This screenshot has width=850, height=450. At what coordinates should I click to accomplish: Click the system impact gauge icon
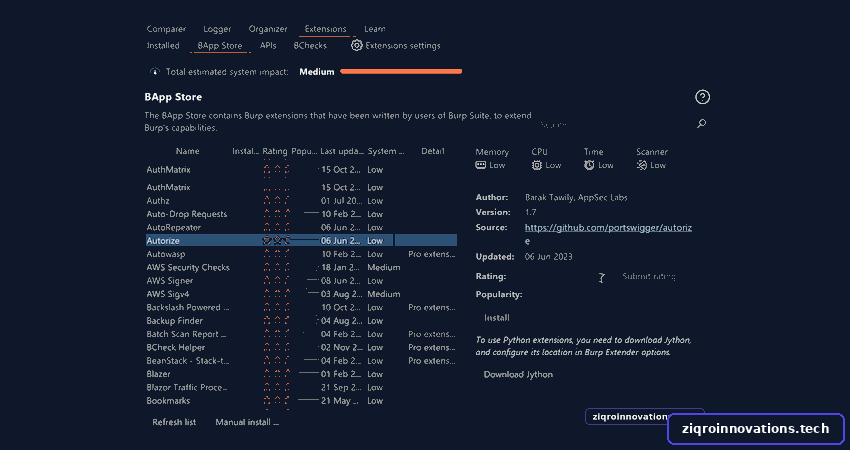pyautogui.click(x=155, y=72)
